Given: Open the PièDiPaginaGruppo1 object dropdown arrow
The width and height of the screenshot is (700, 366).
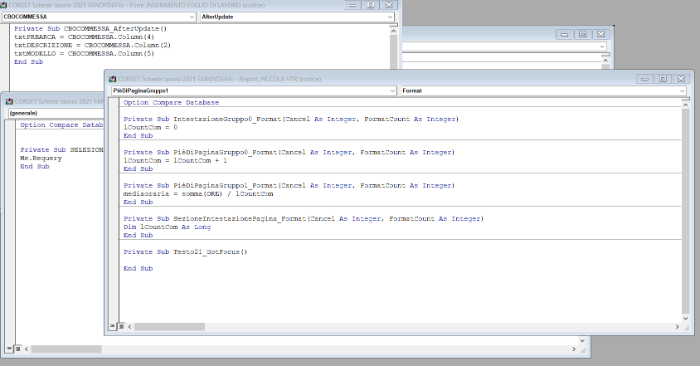Looking at the screenshot, I should [x=392, y=91].
